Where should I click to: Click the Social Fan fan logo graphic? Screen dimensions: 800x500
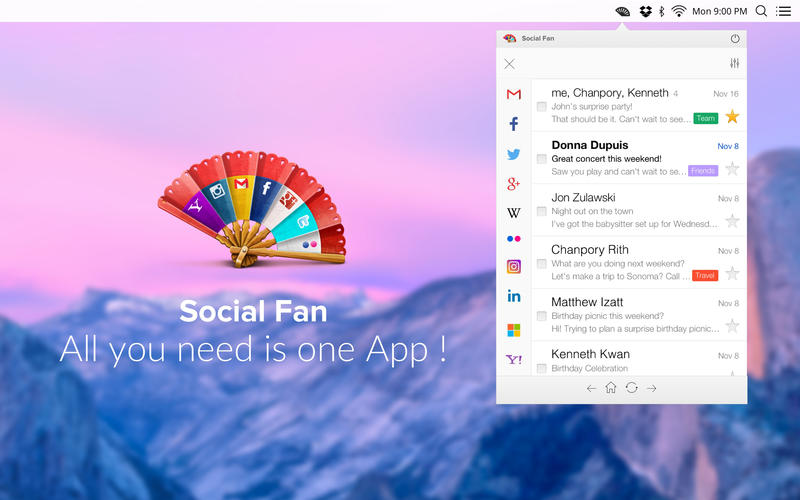pyautogui.click(x=252, y=209)
